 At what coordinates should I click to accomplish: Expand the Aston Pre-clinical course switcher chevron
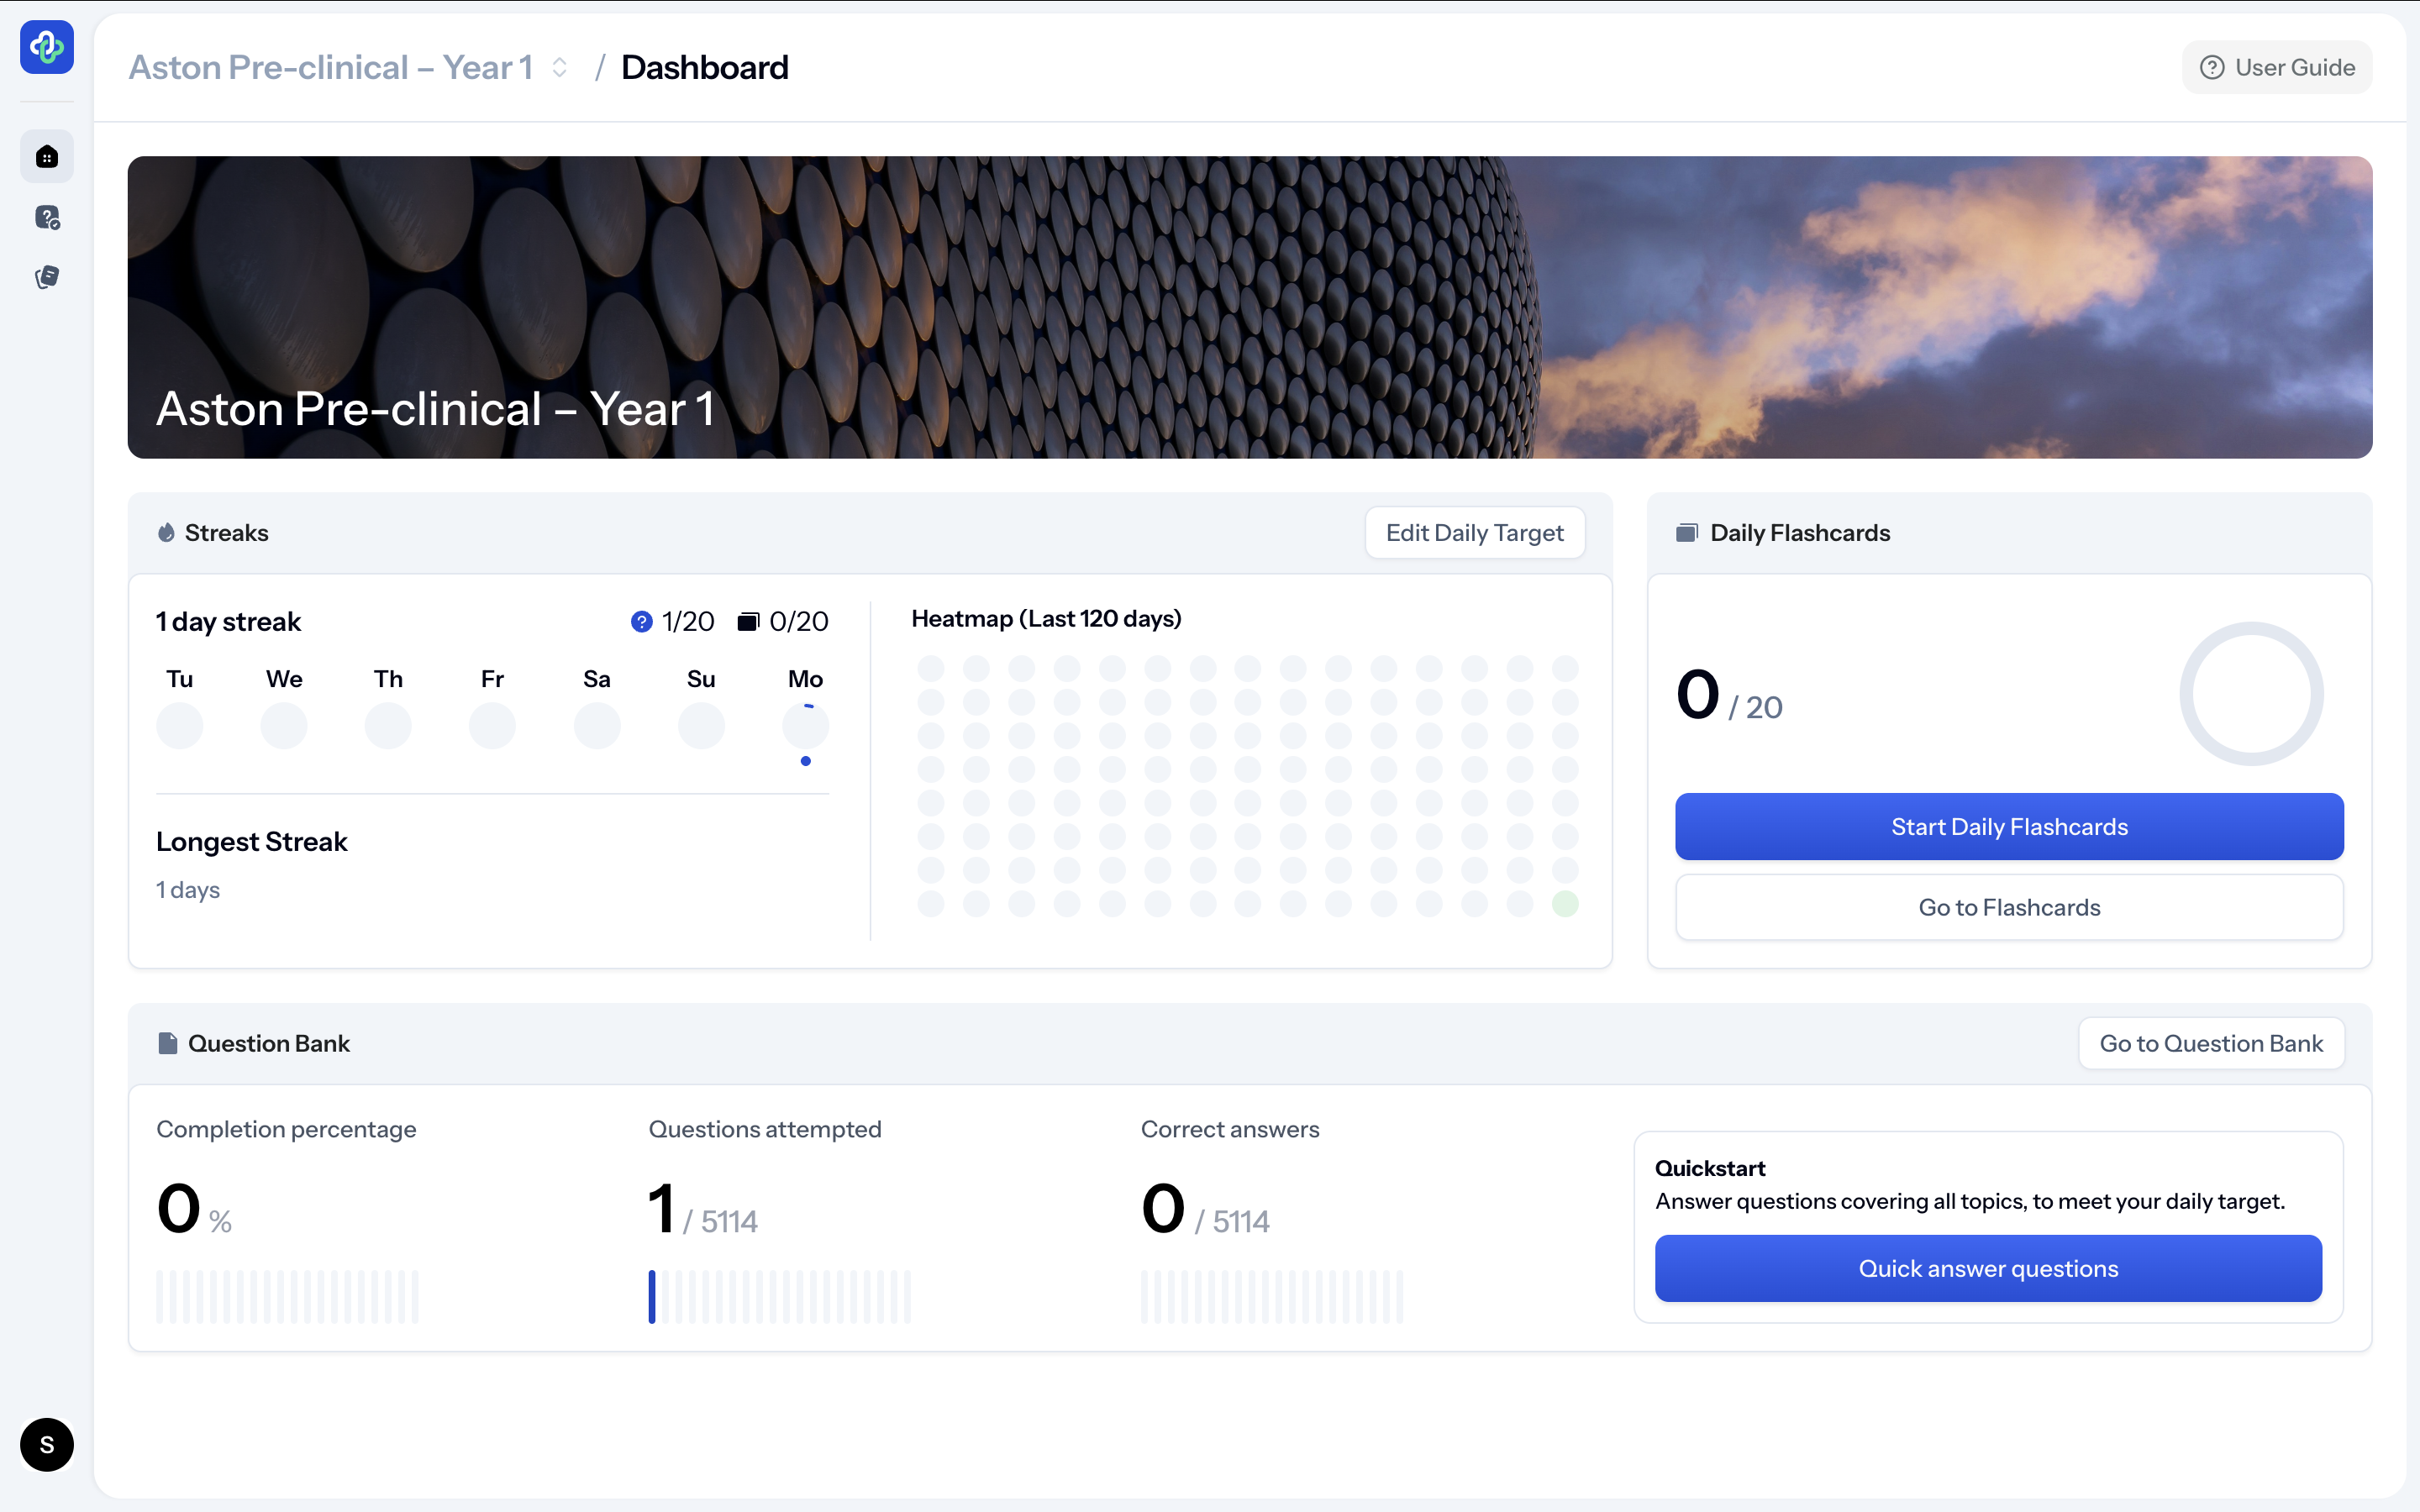pos(560,67)
